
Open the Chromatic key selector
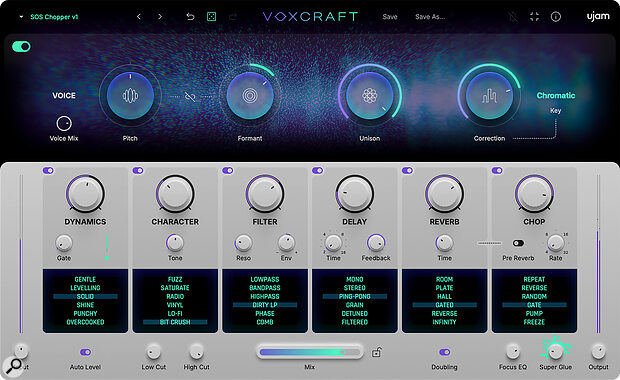[x=556, y=95]
